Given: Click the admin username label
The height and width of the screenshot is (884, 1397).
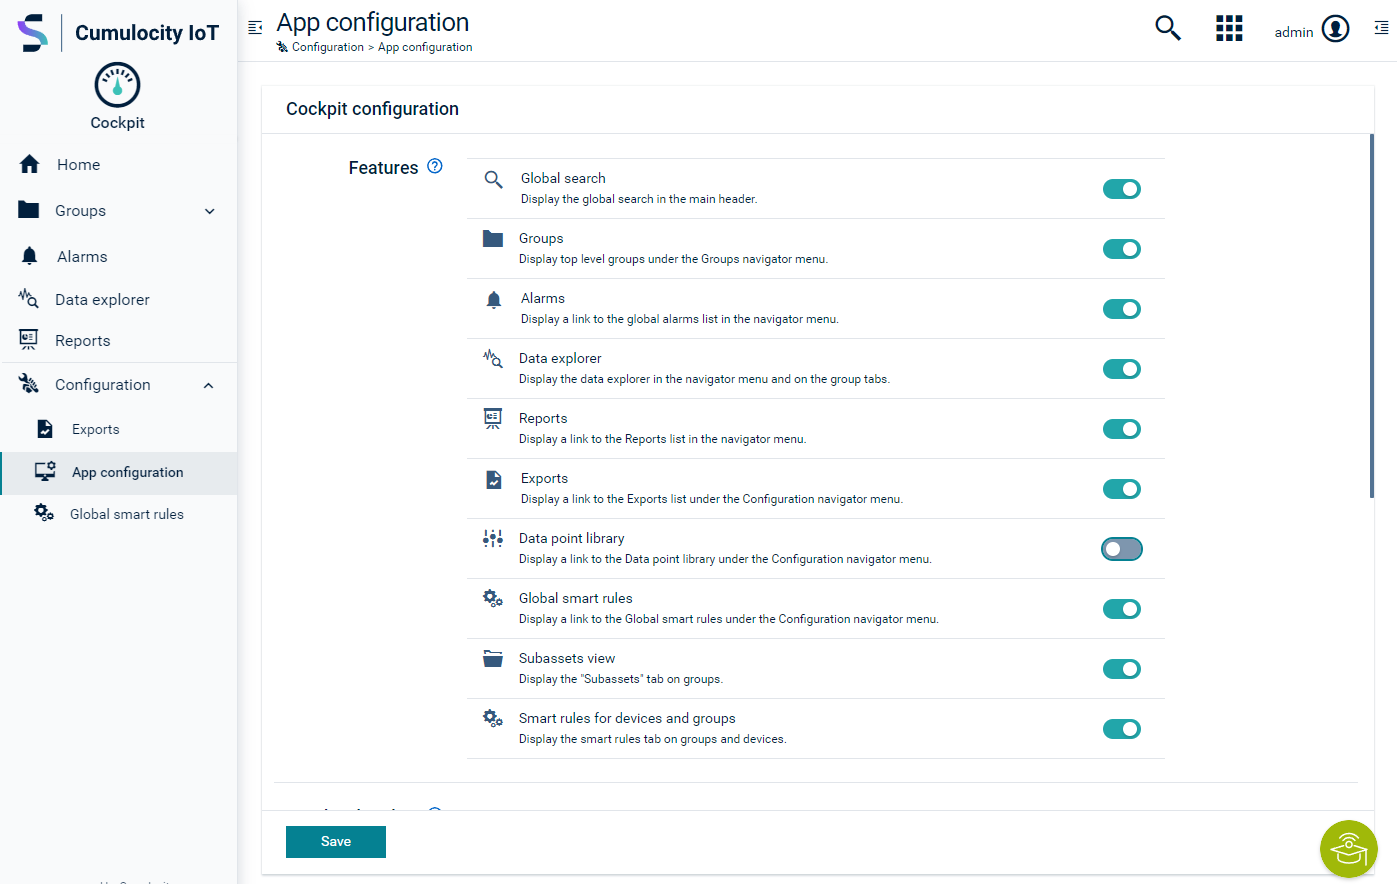Looking at the screenshot, I should click(1293, 32).
